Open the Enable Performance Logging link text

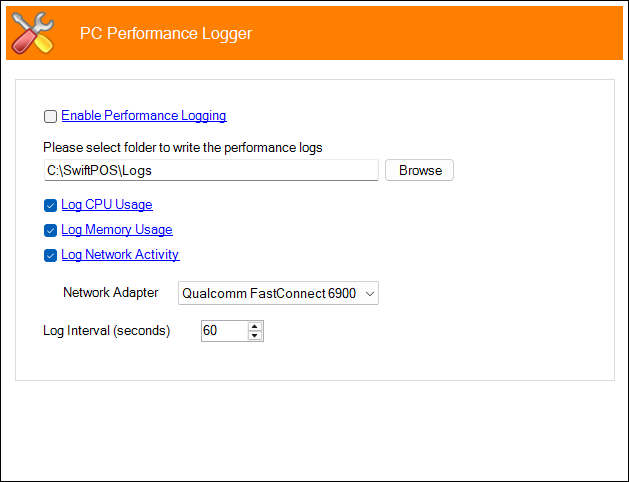click(144, 115)
